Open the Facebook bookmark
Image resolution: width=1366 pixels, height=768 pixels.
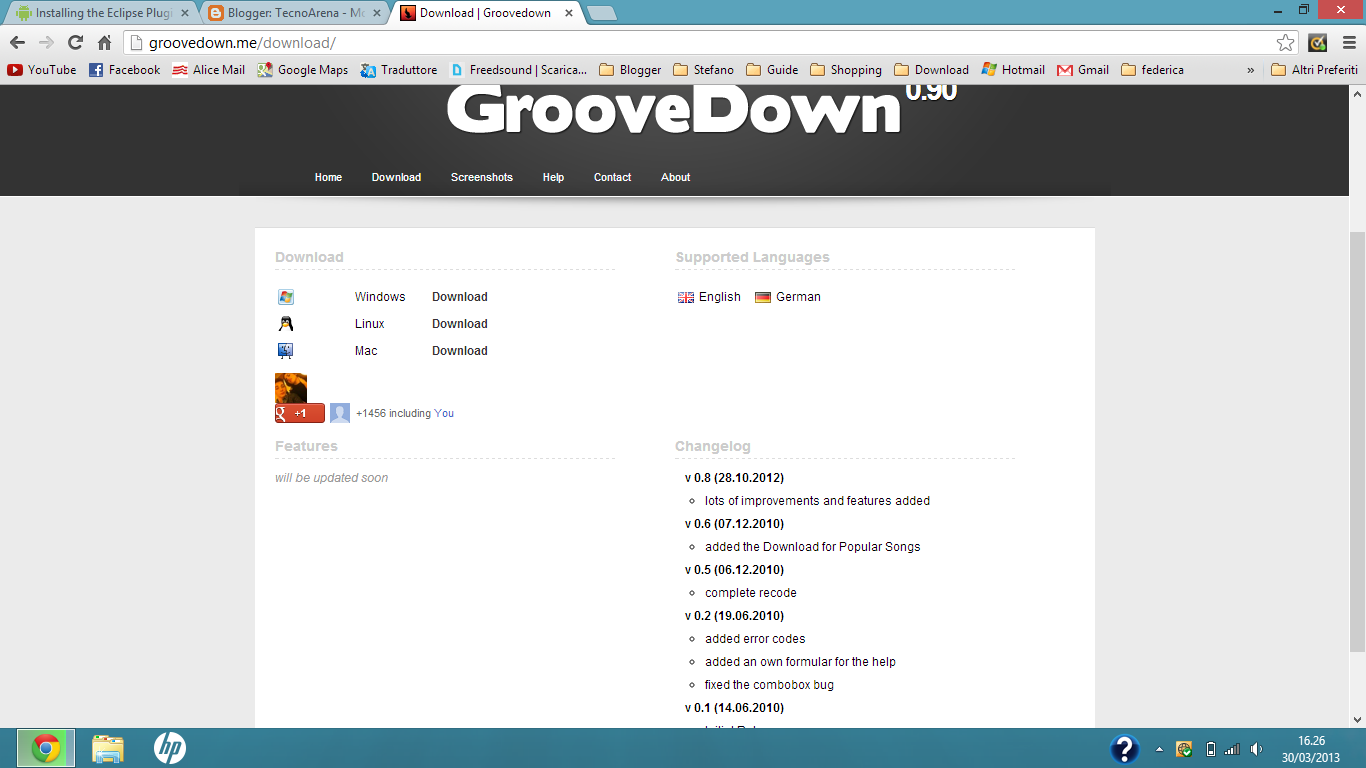[124, 70]
